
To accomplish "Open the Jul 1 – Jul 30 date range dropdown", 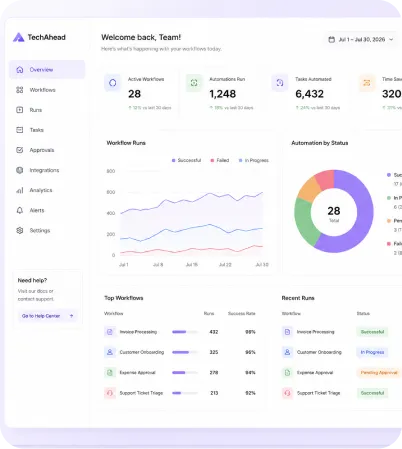I will [x=361, y=39].
